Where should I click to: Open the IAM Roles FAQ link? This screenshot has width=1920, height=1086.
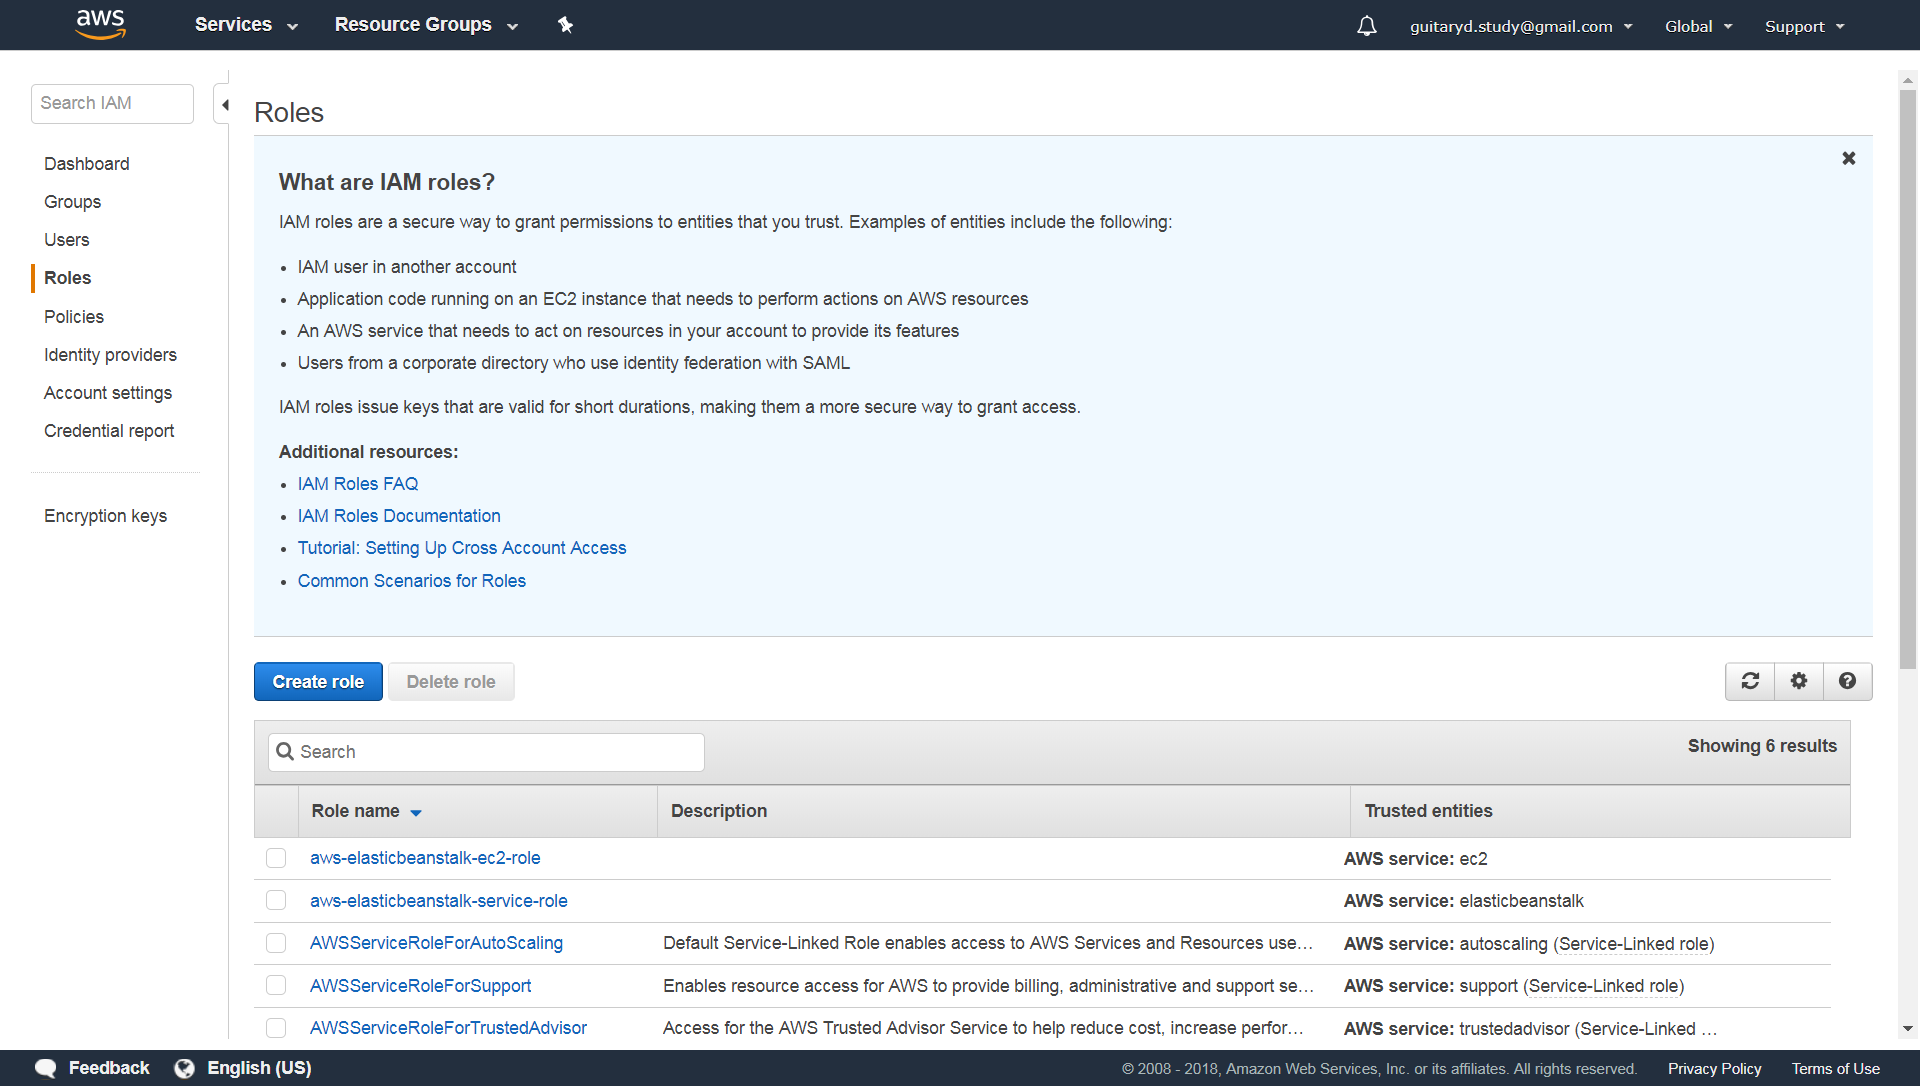358,484
